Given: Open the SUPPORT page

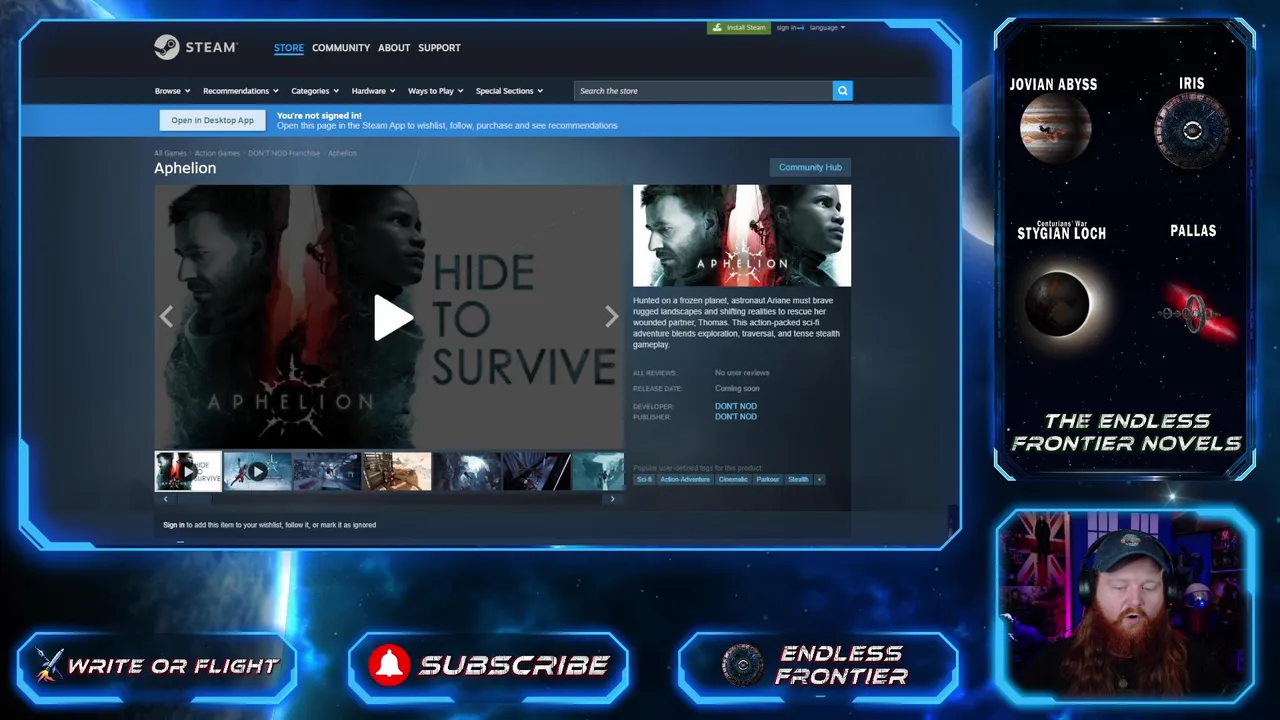Looking at the screenshot, I should click(x=439, y=48).
